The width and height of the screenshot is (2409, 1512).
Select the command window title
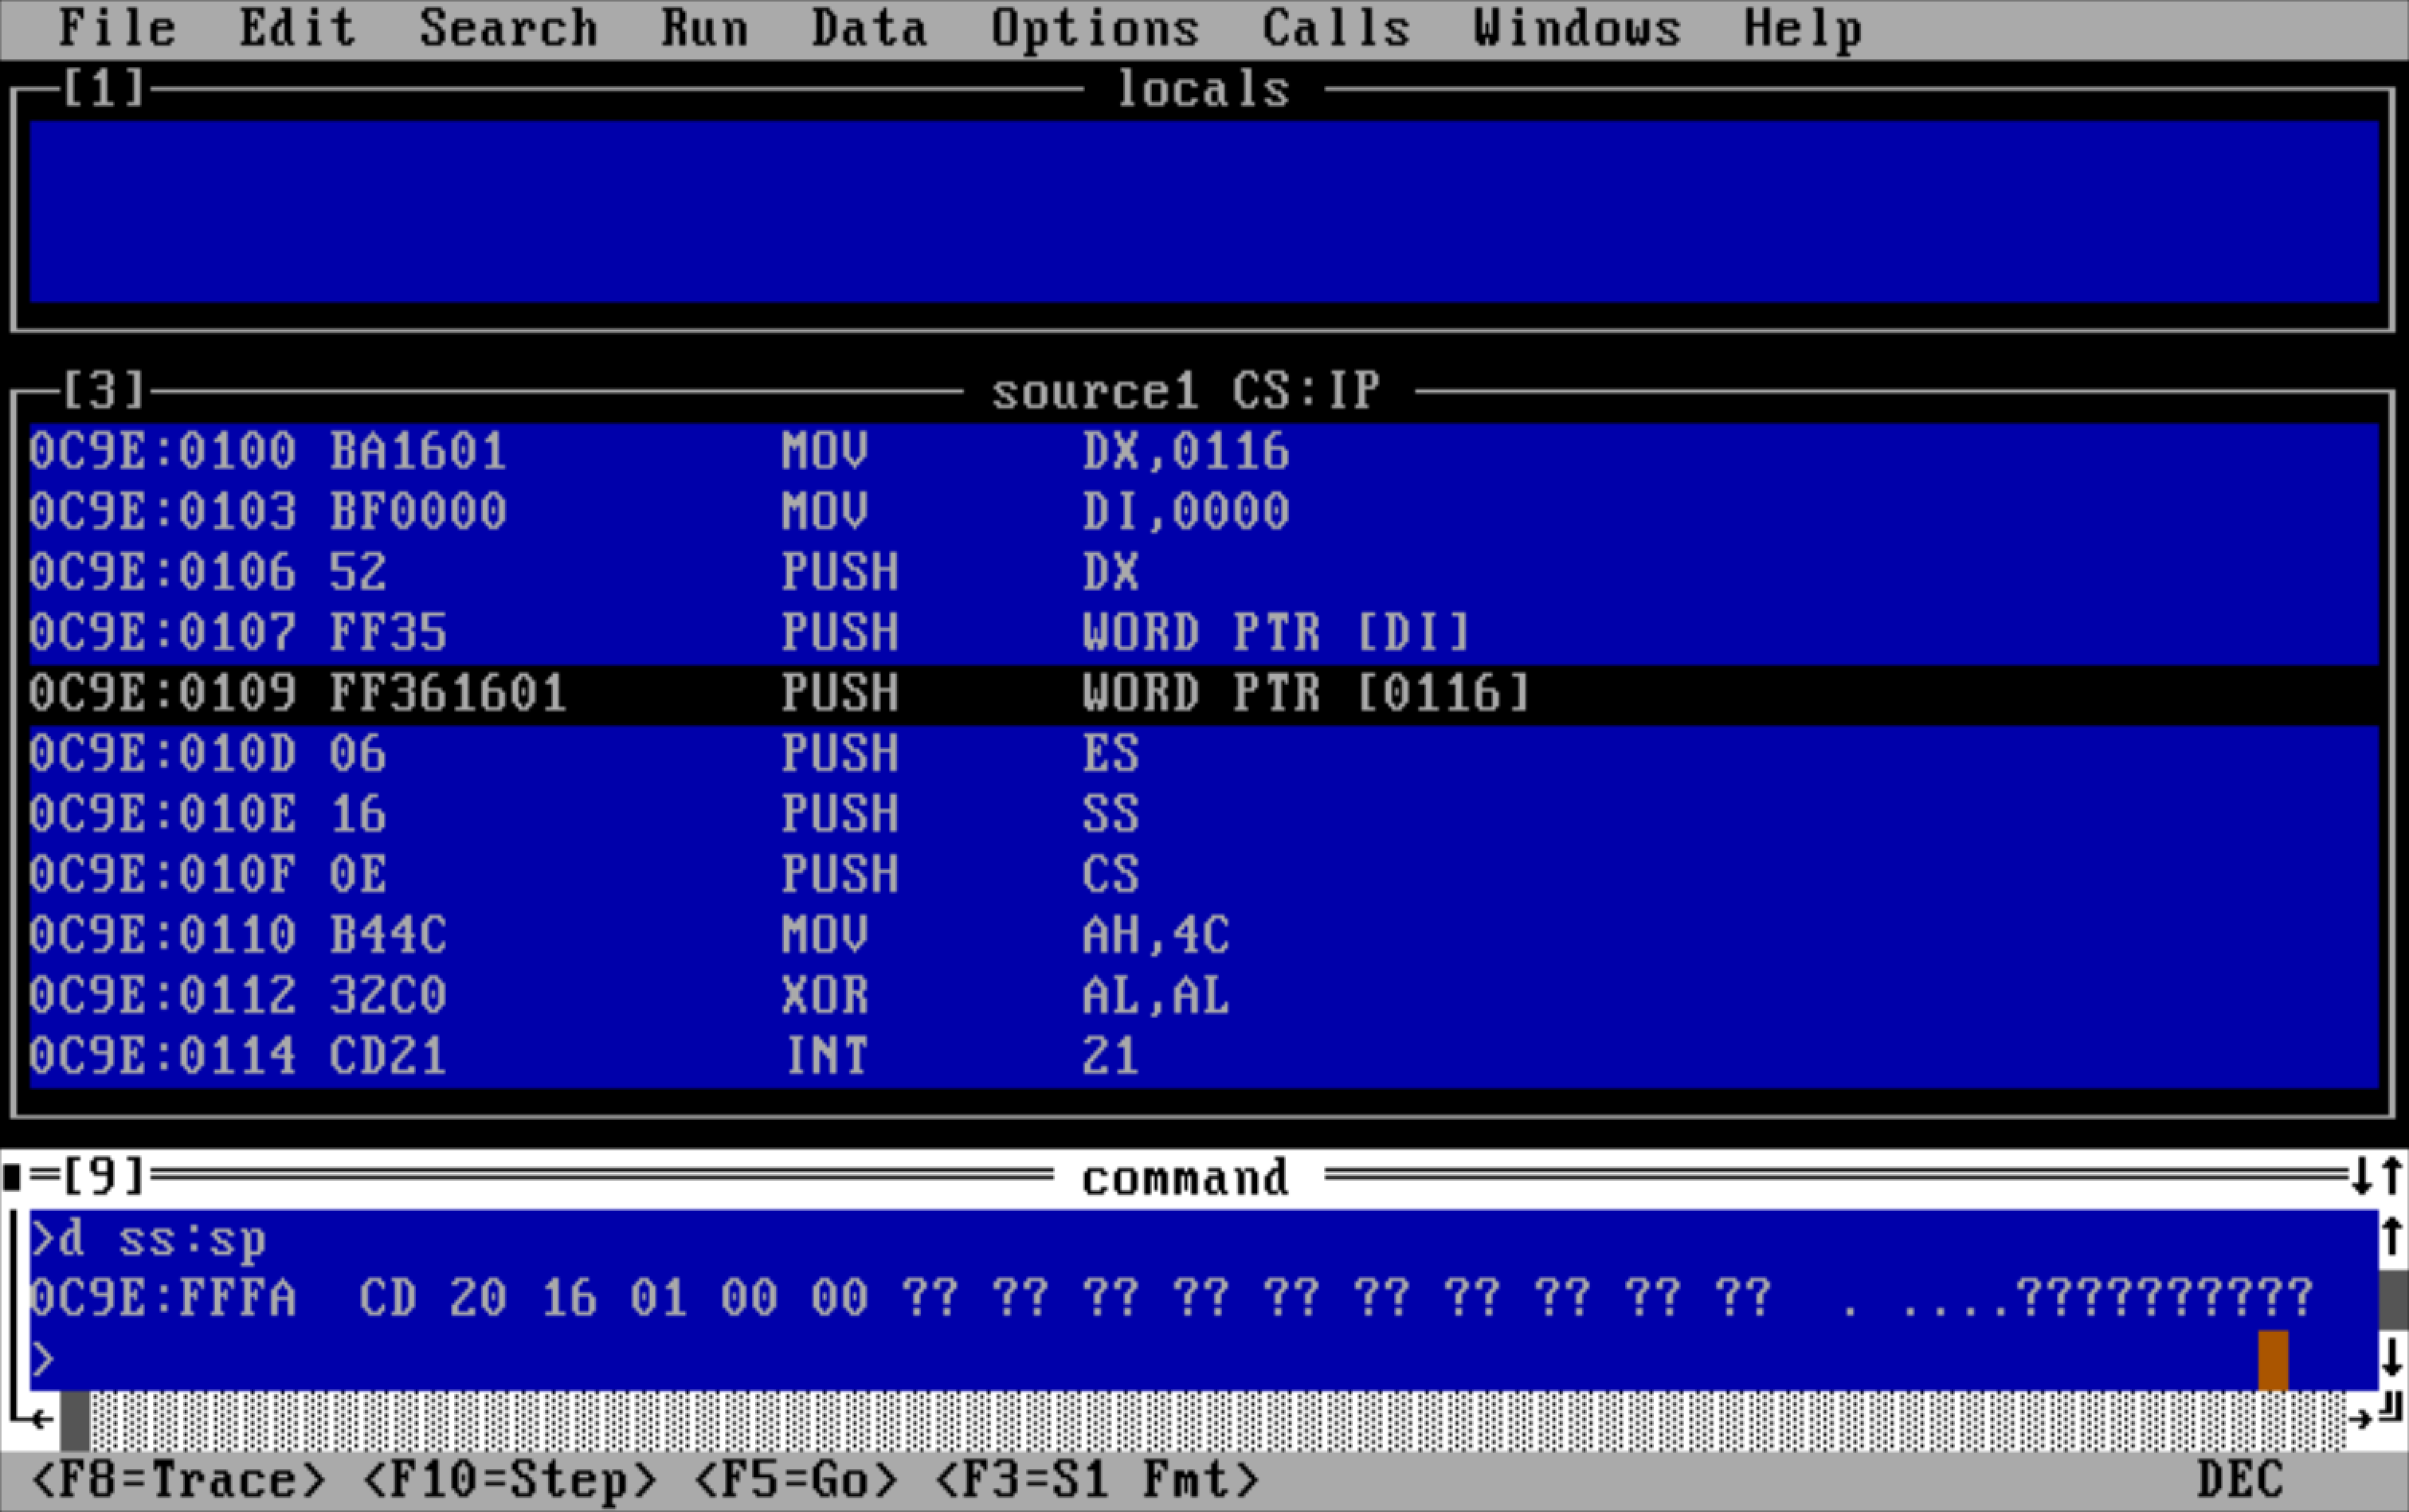pos(1186,1178)
